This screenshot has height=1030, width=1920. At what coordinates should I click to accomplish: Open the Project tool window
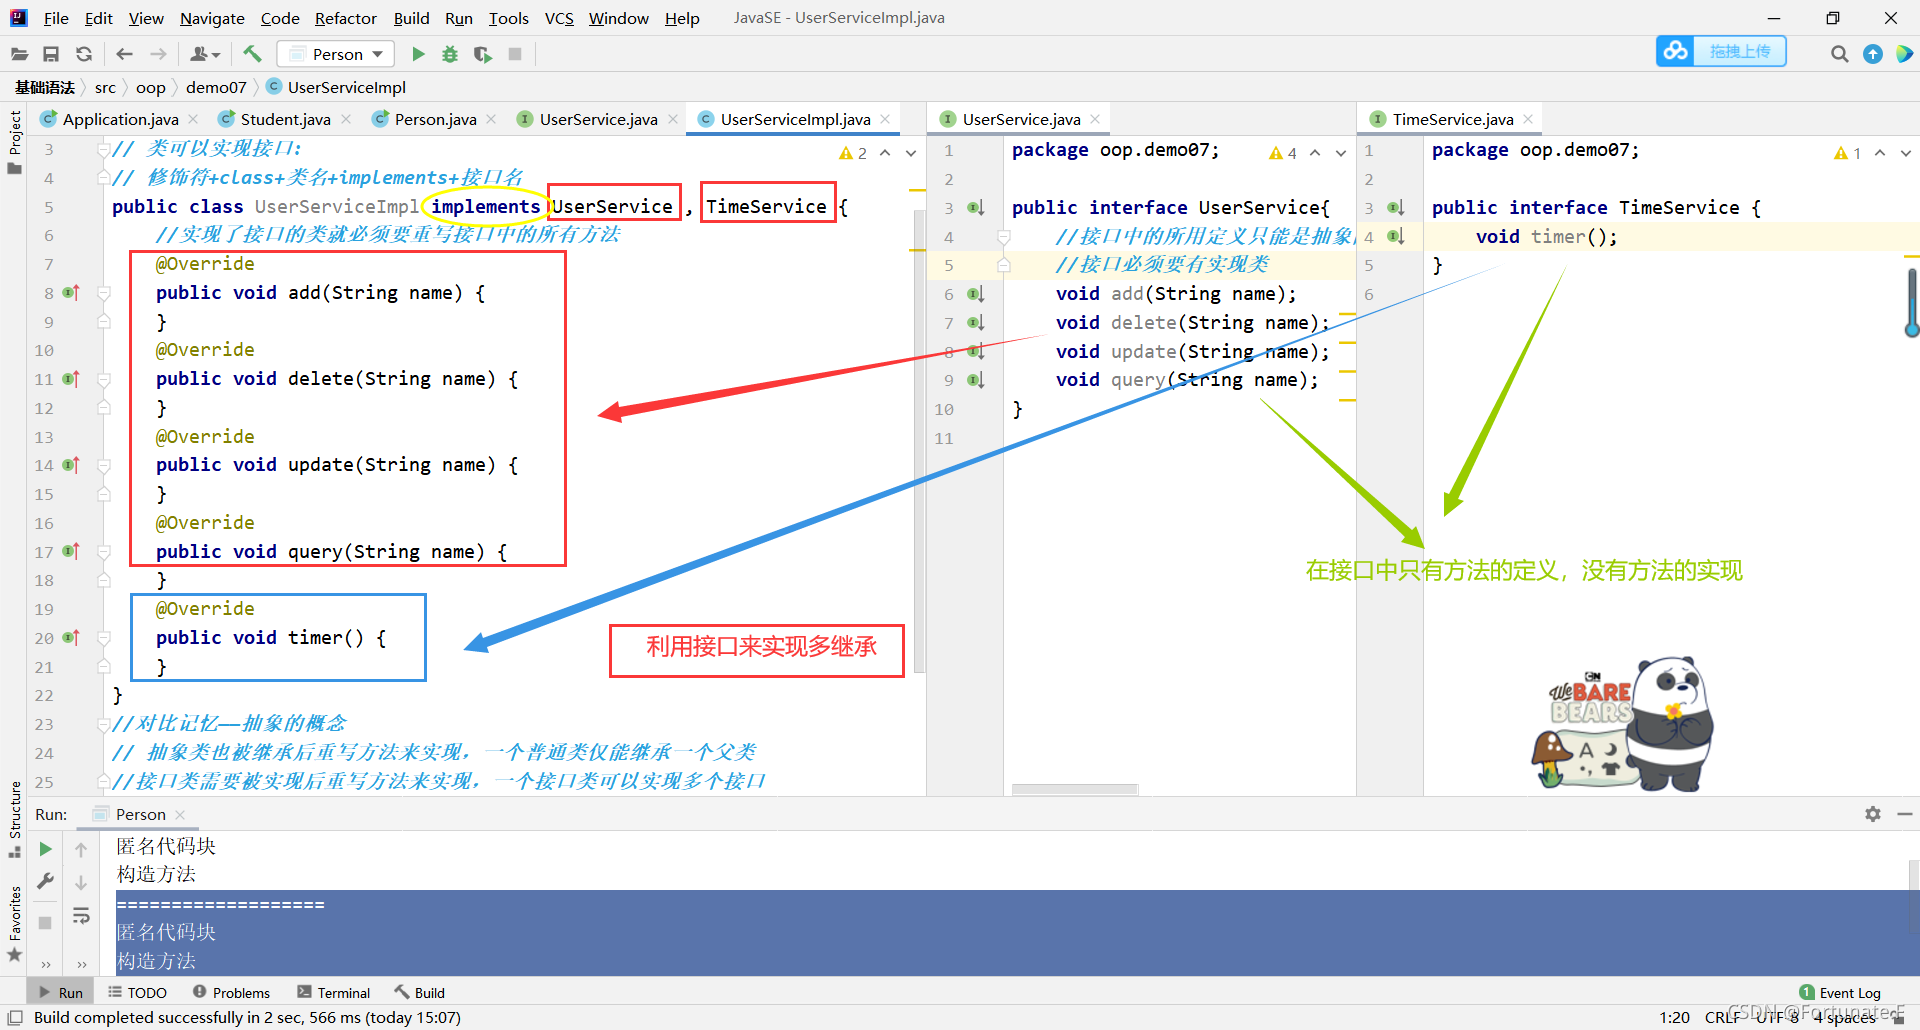(x=14, y=142)
